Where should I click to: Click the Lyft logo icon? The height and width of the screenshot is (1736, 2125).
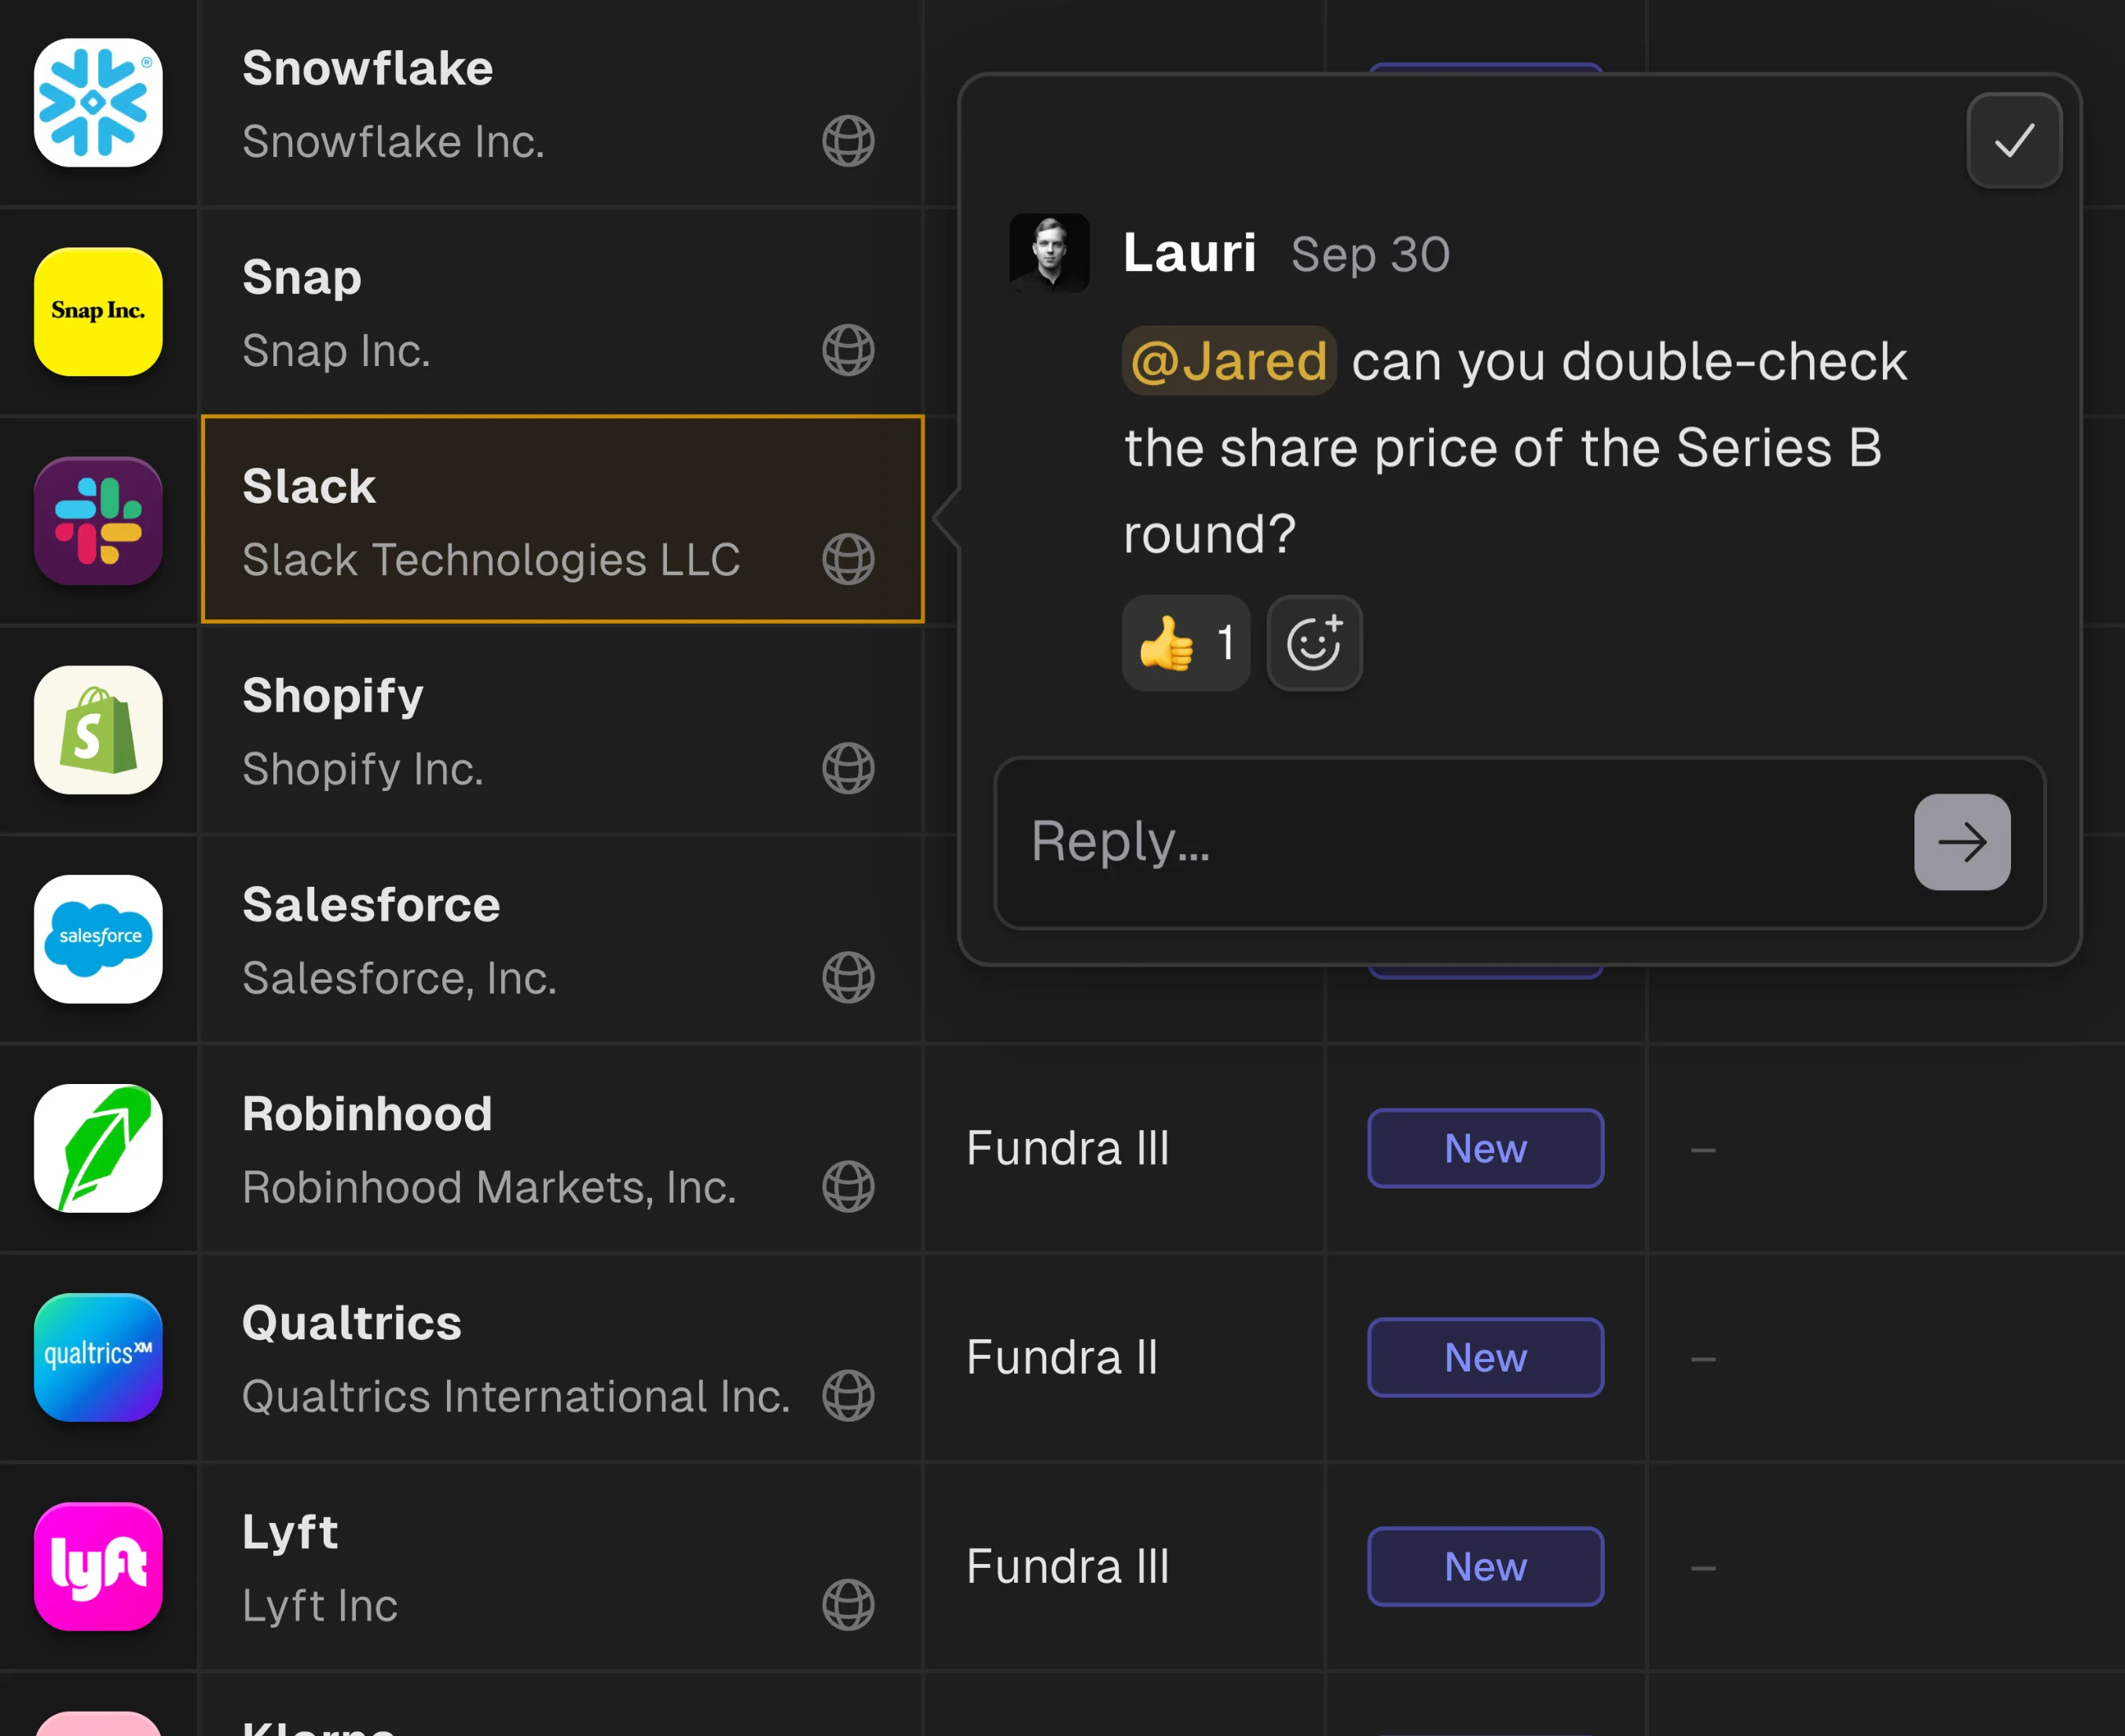coord(98,1566)
